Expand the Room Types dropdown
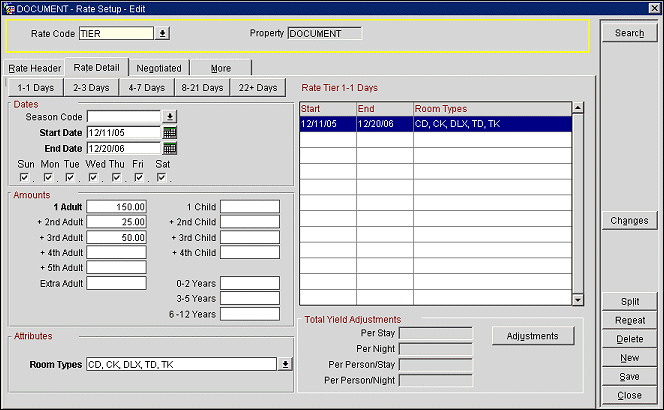 tap(286, 364)
